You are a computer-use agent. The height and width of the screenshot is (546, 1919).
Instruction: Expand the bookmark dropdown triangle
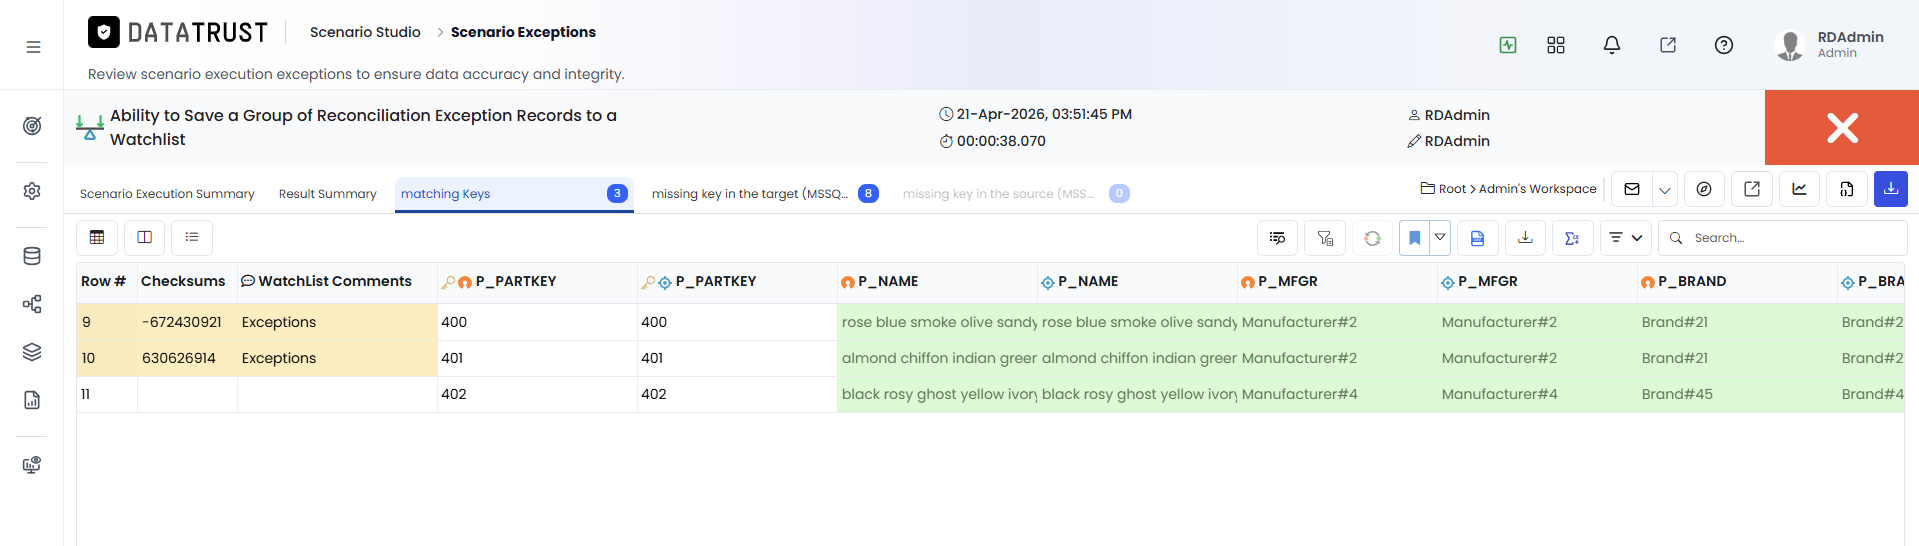coord(1440,237)
